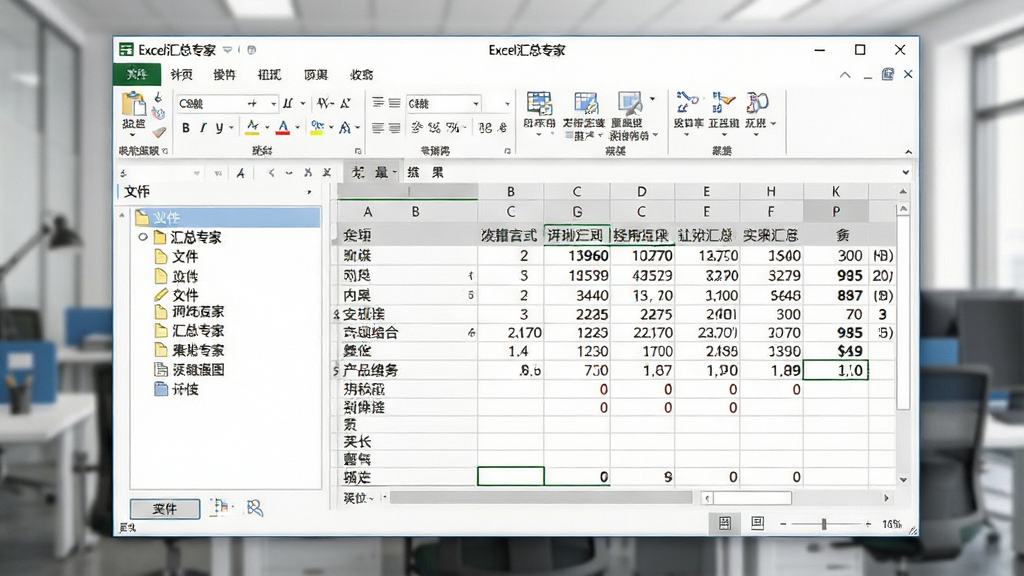The image size is (1024, 576).
Task: Click the horizontal scrollbar thumb below the sheet
Action: pyautogui.click(x=752, y=498)
